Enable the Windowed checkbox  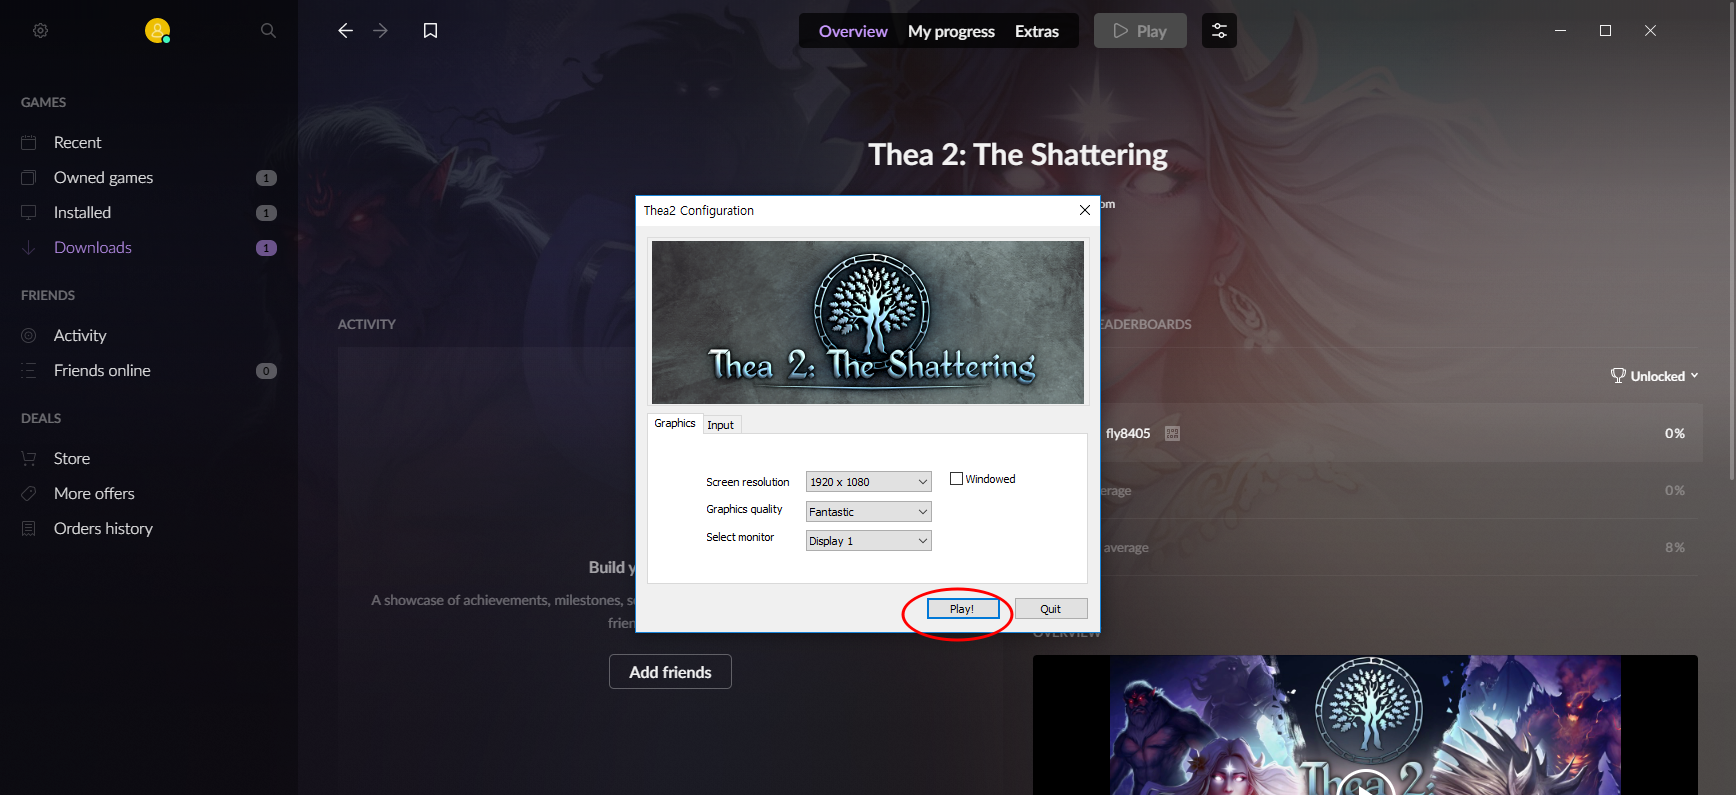point(956,479)
